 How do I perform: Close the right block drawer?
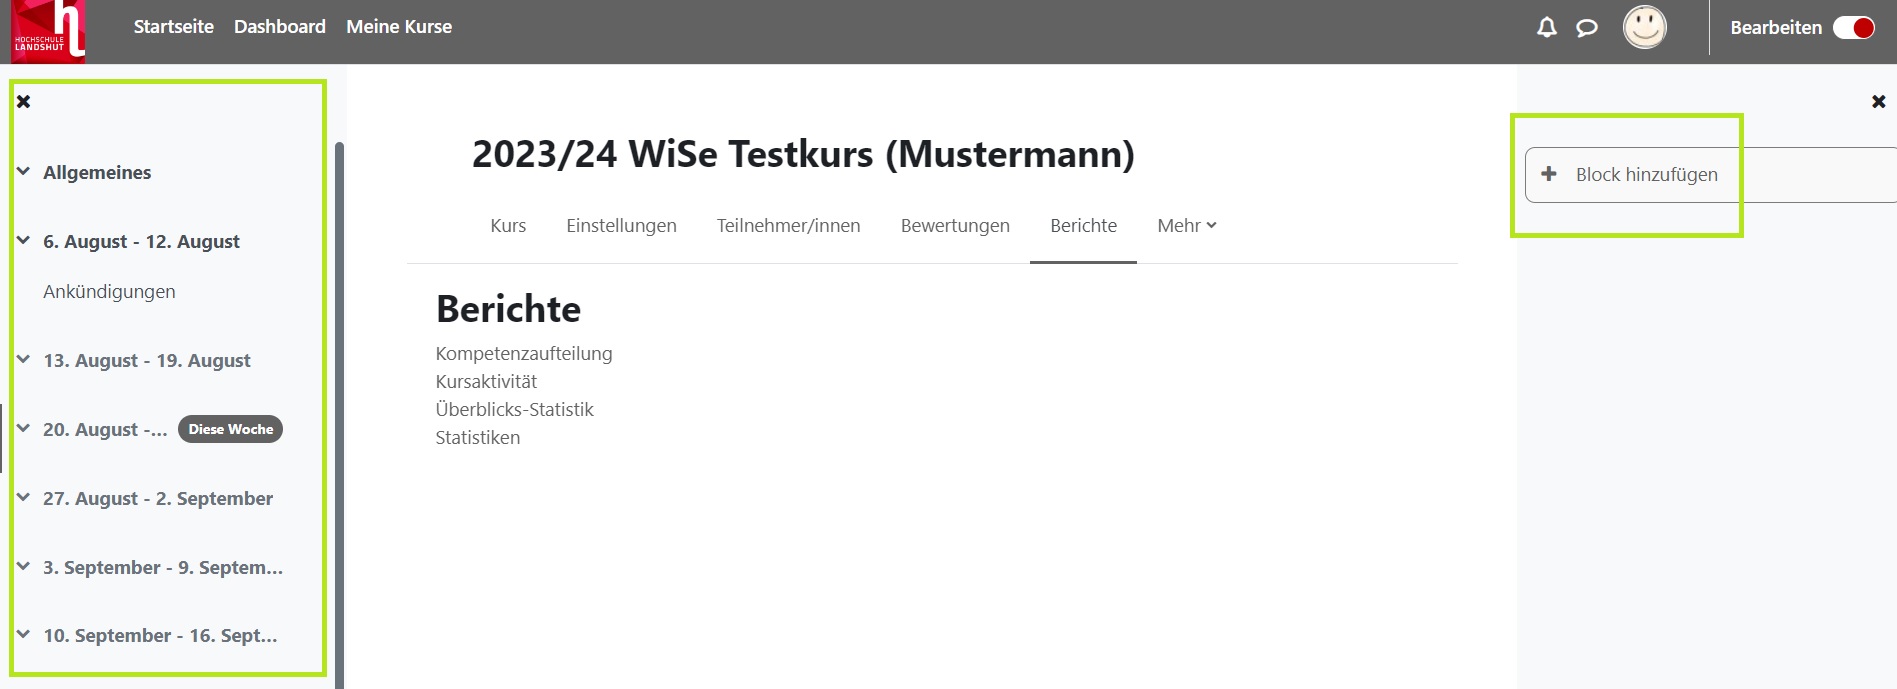pyautogui.click(x=1877, y=101)
